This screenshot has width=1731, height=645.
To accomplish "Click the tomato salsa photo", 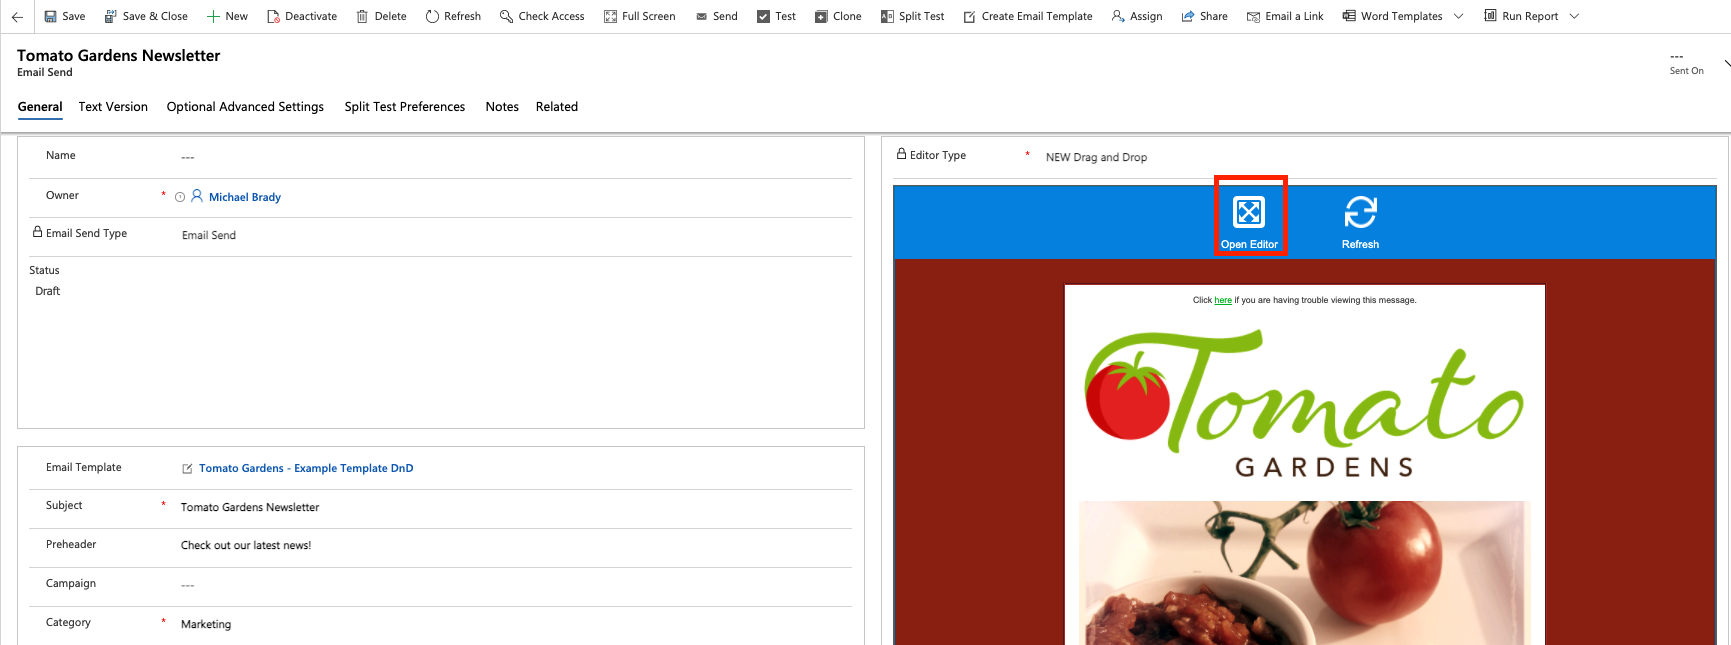I will [x=1304, y=573].
